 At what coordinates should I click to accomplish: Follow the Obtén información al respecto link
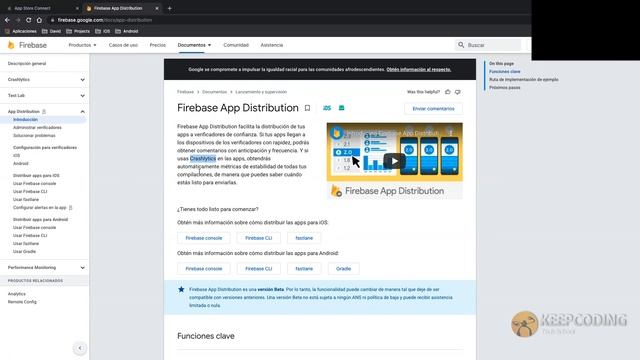pos(419,69)
